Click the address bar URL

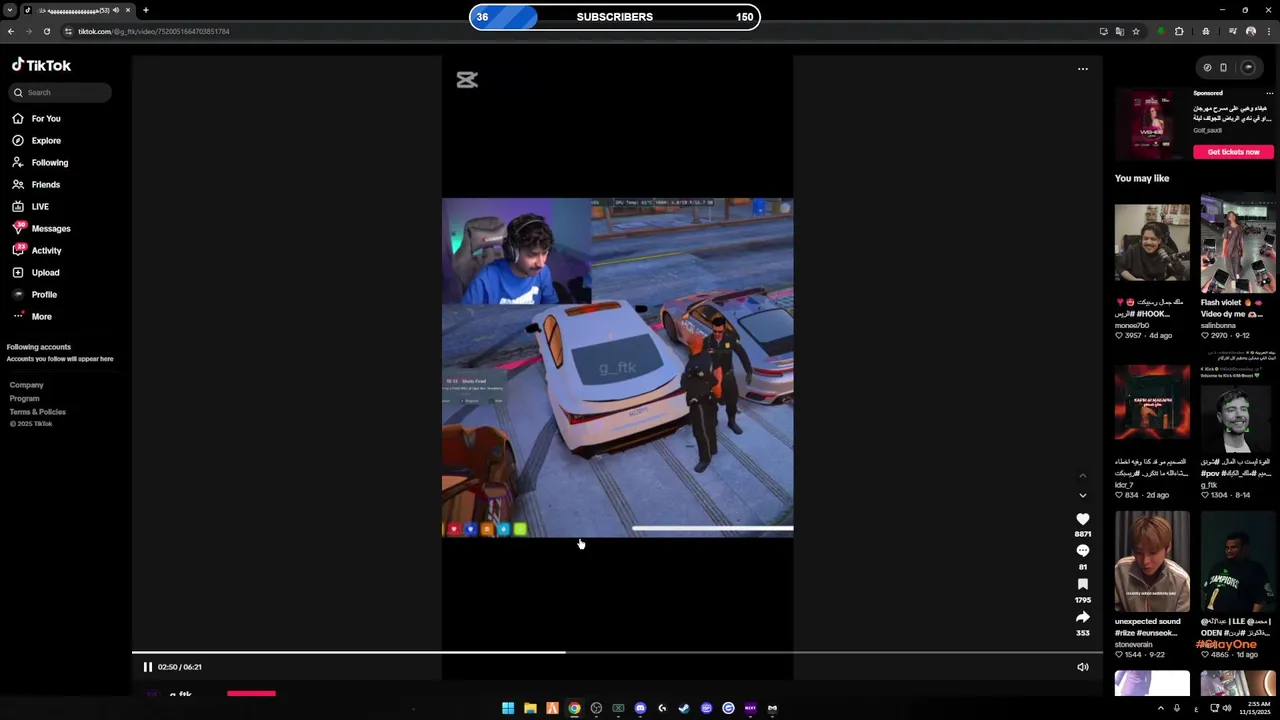tap(154, 31)
